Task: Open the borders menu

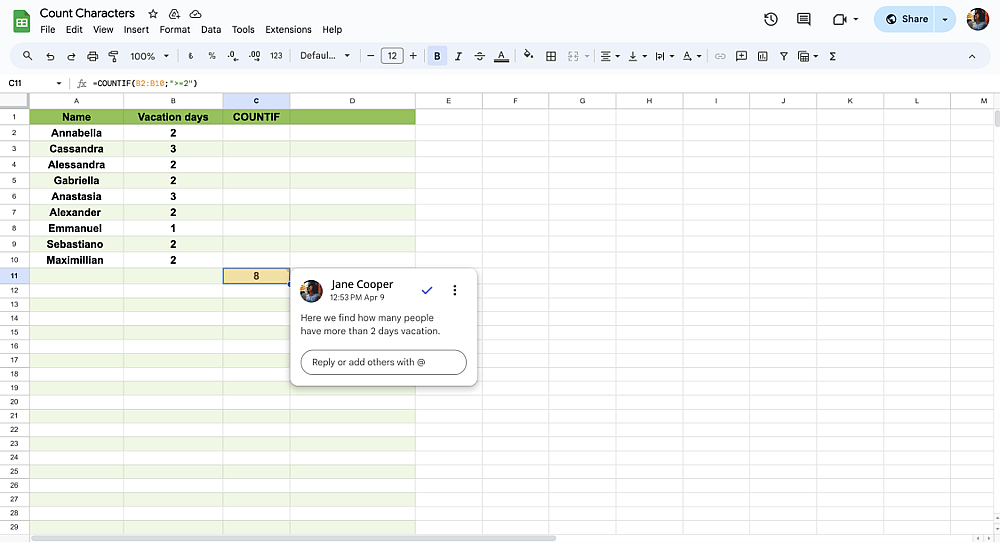Action: tap(551, 56)
